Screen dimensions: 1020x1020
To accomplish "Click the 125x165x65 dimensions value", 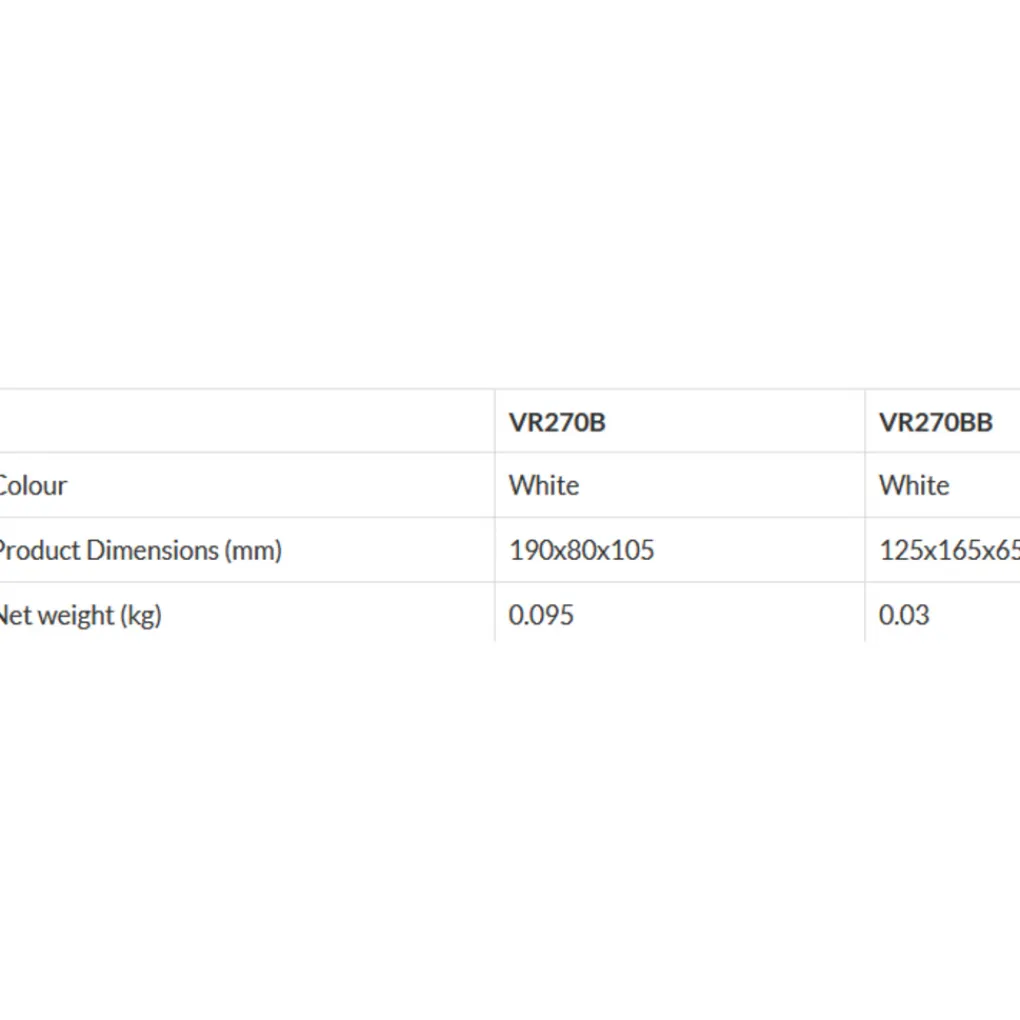I will (948, 550).
